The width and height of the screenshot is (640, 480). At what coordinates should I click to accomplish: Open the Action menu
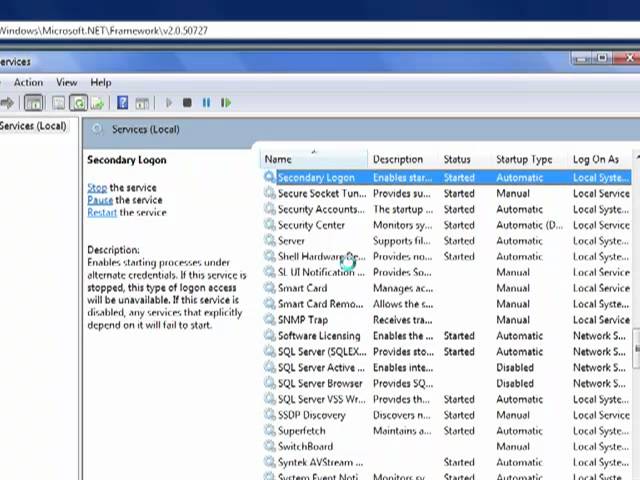[x=28, y=82]
